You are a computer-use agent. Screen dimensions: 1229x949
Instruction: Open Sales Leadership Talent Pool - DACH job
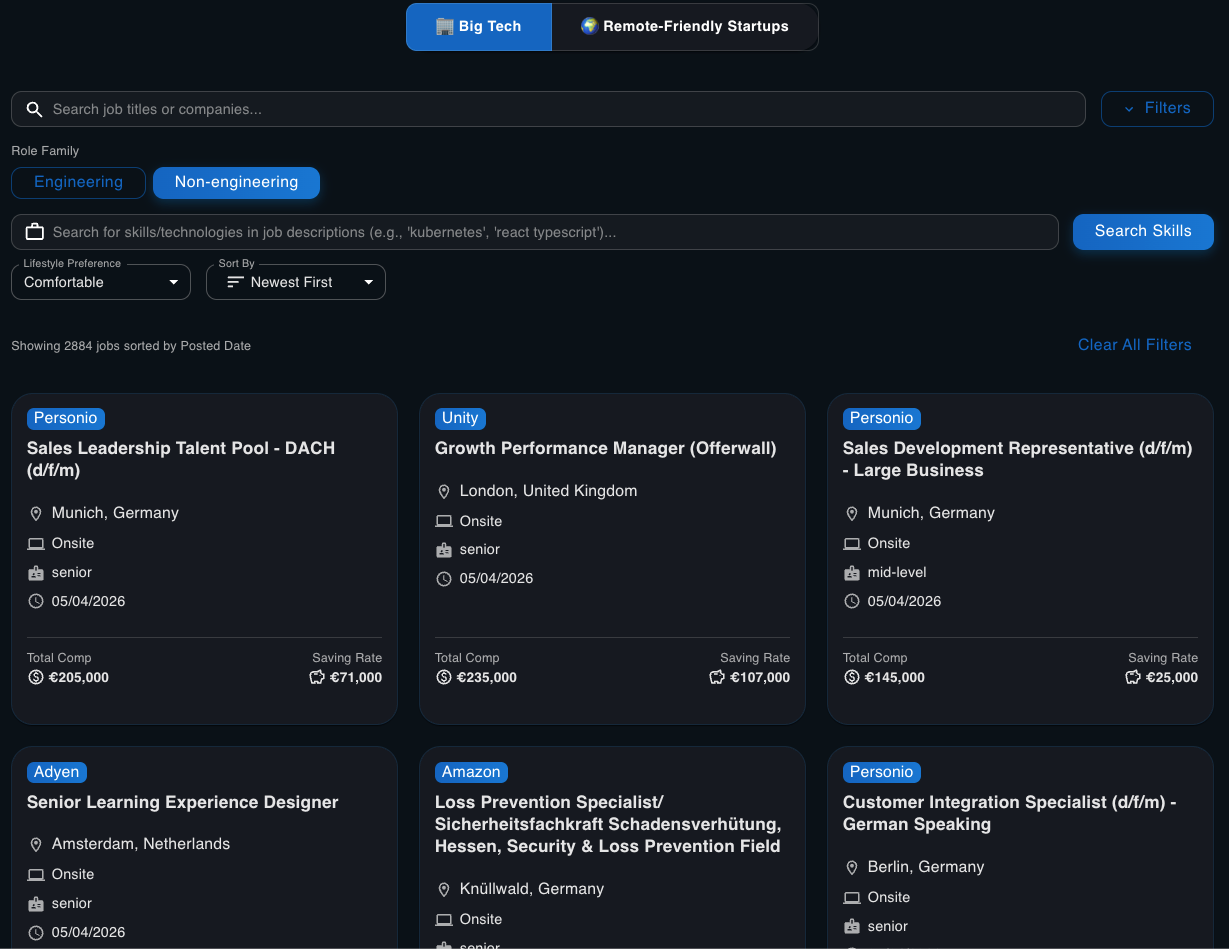coord(181,459)
